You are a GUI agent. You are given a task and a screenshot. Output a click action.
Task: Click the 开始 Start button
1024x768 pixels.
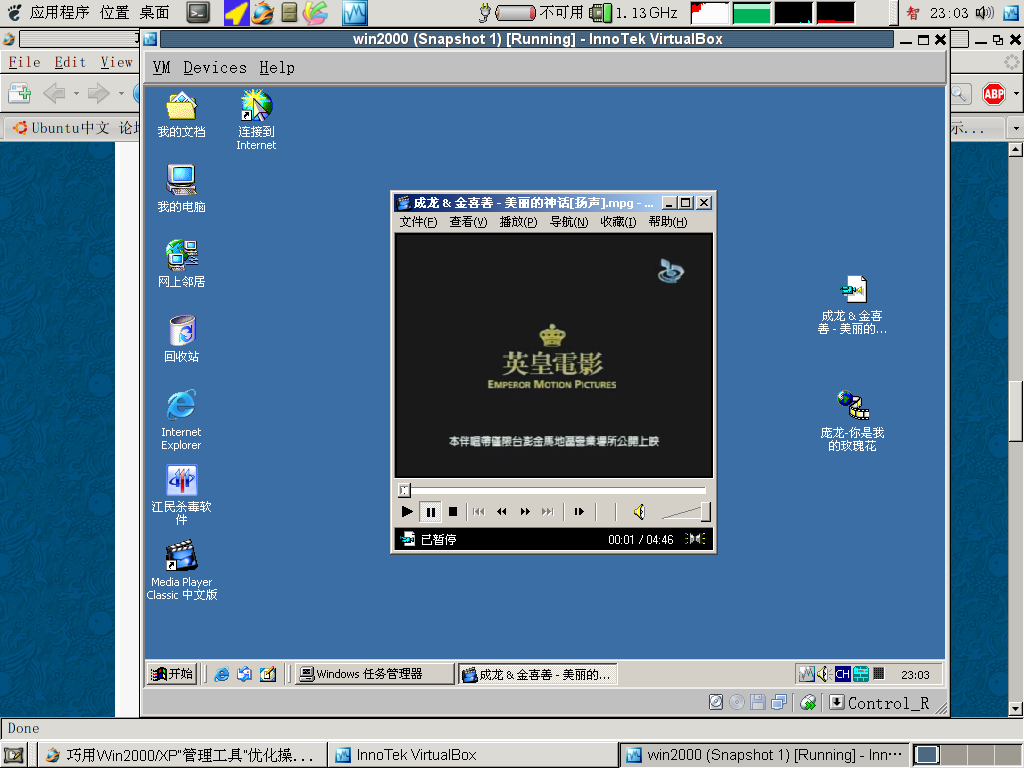(172, 674)
